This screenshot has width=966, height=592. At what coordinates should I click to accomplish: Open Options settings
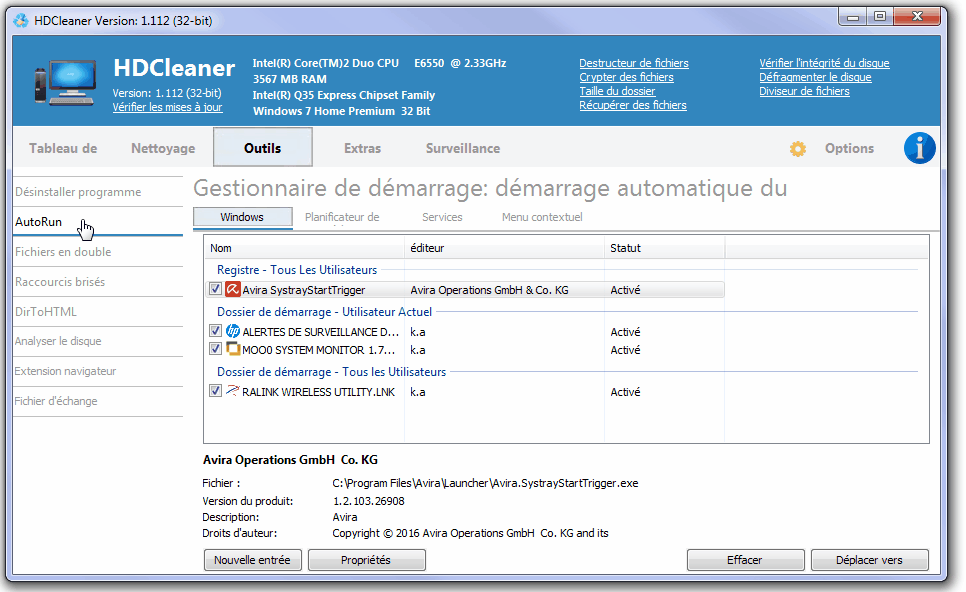tap(849, 148)
